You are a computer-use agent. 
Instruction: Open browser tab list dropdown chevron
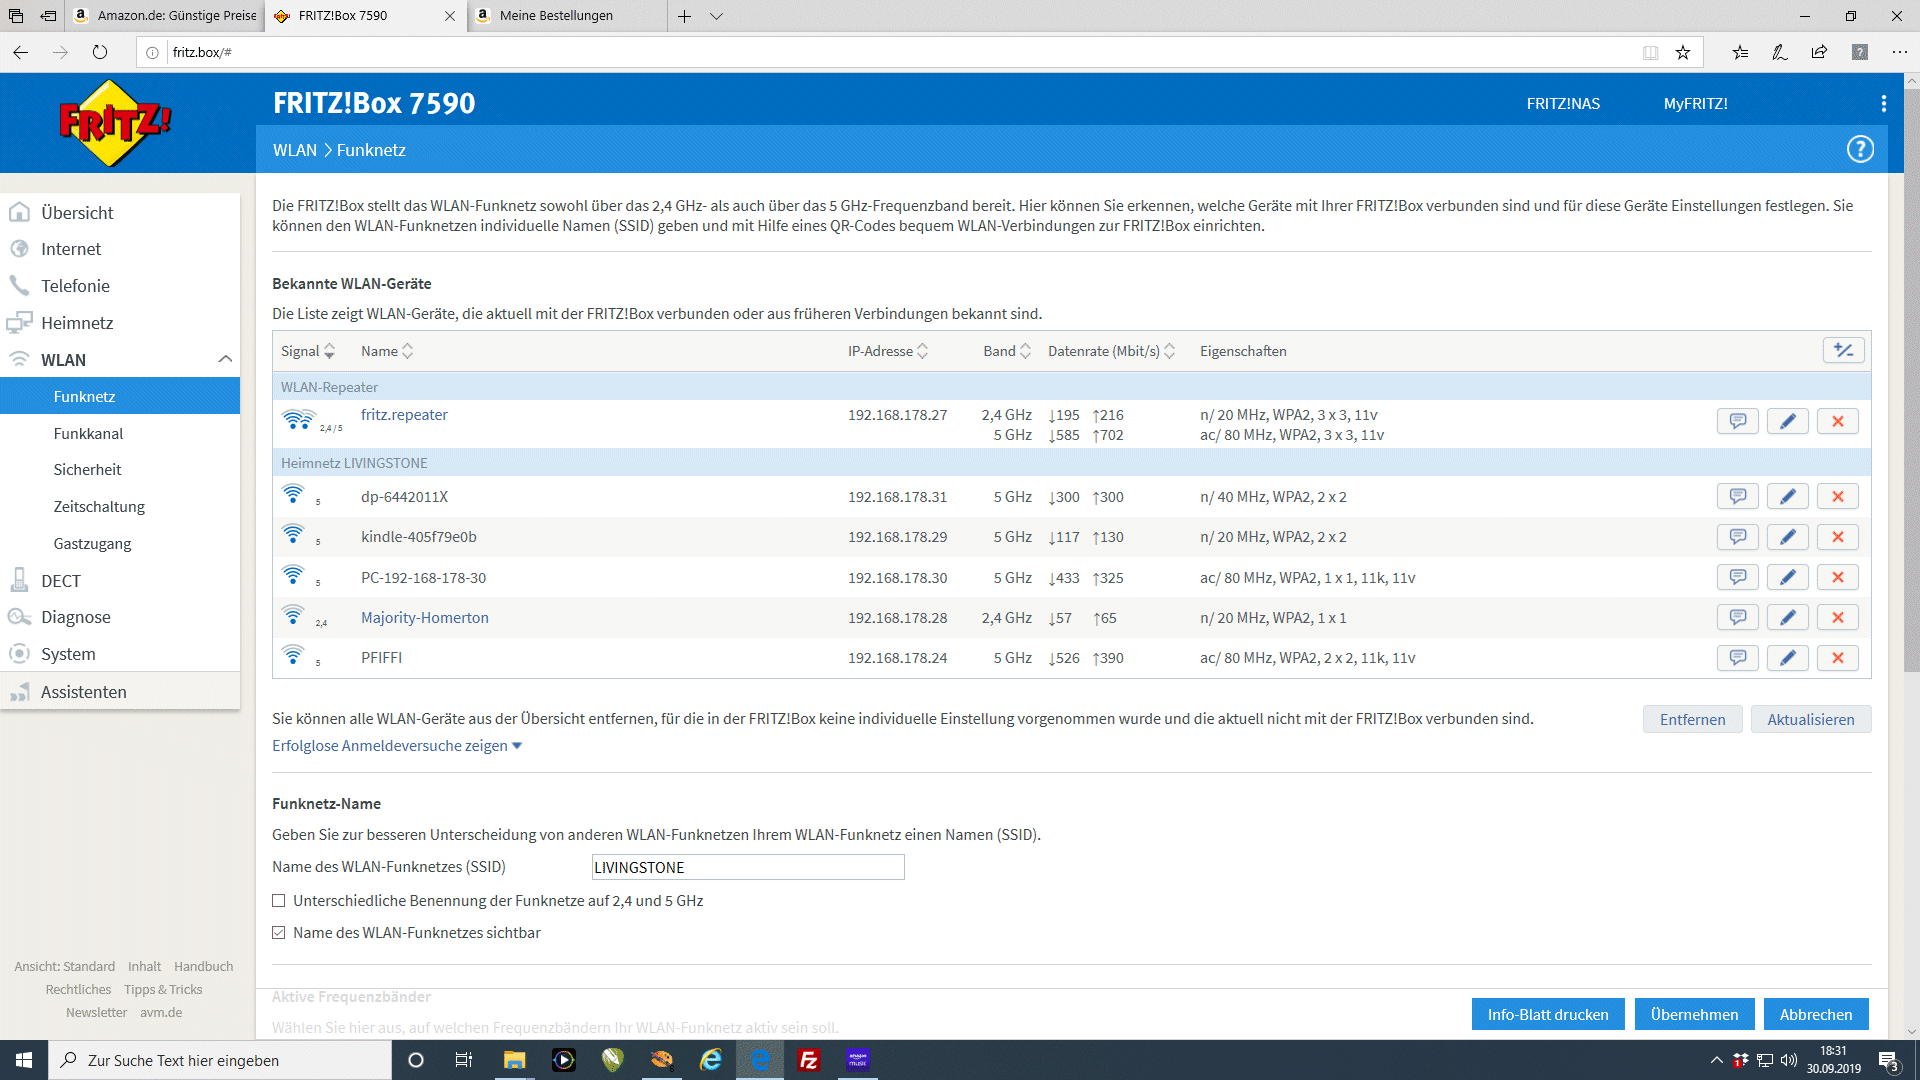pos(716,16)
